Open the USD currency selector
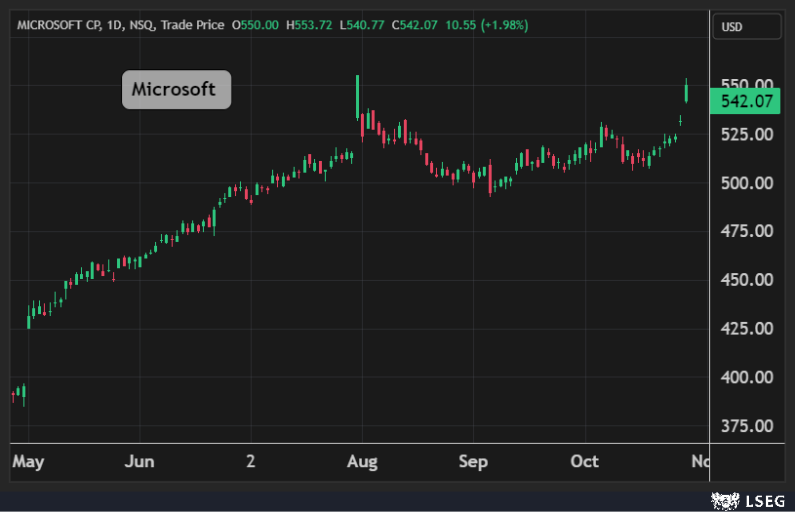Image resolution: width=795 pixels, height=512 pixels. pyautogui.click(x=746, y=28)
